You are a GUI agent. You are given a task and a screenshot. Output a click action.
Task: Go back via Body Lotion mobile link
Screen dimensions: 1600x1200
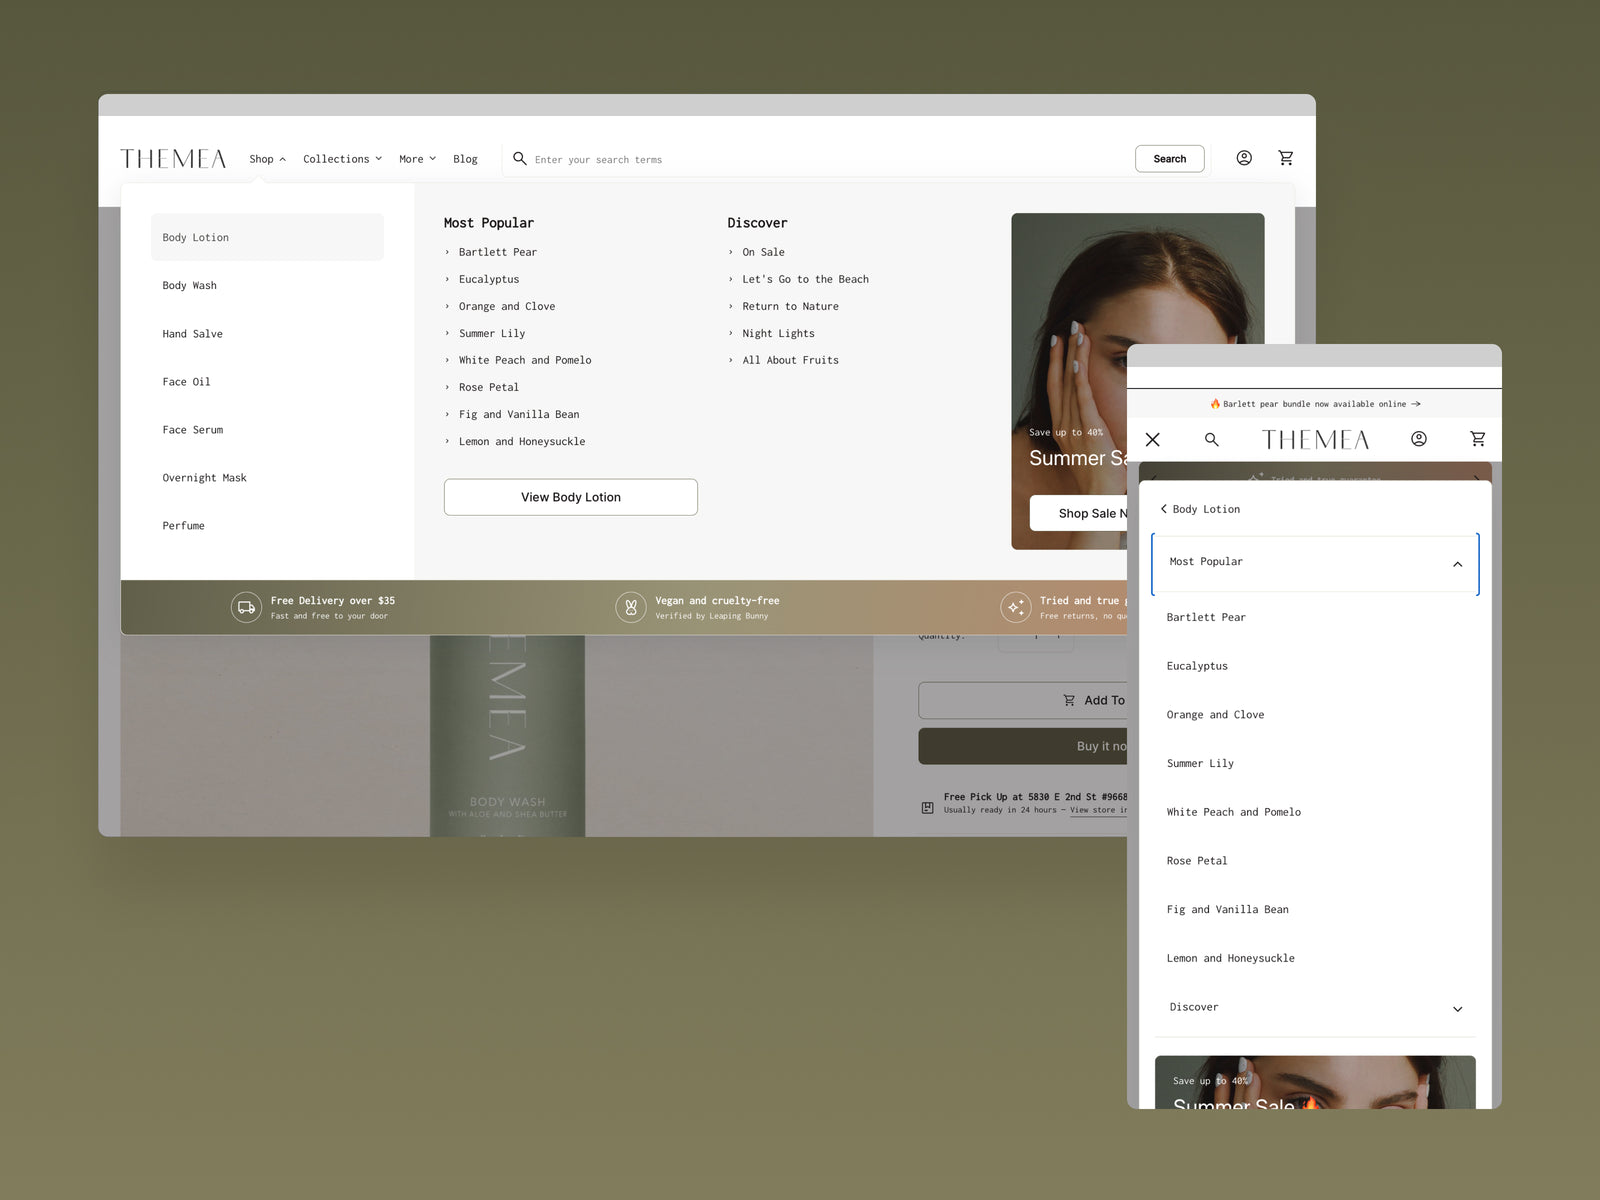coord(1200,509)
